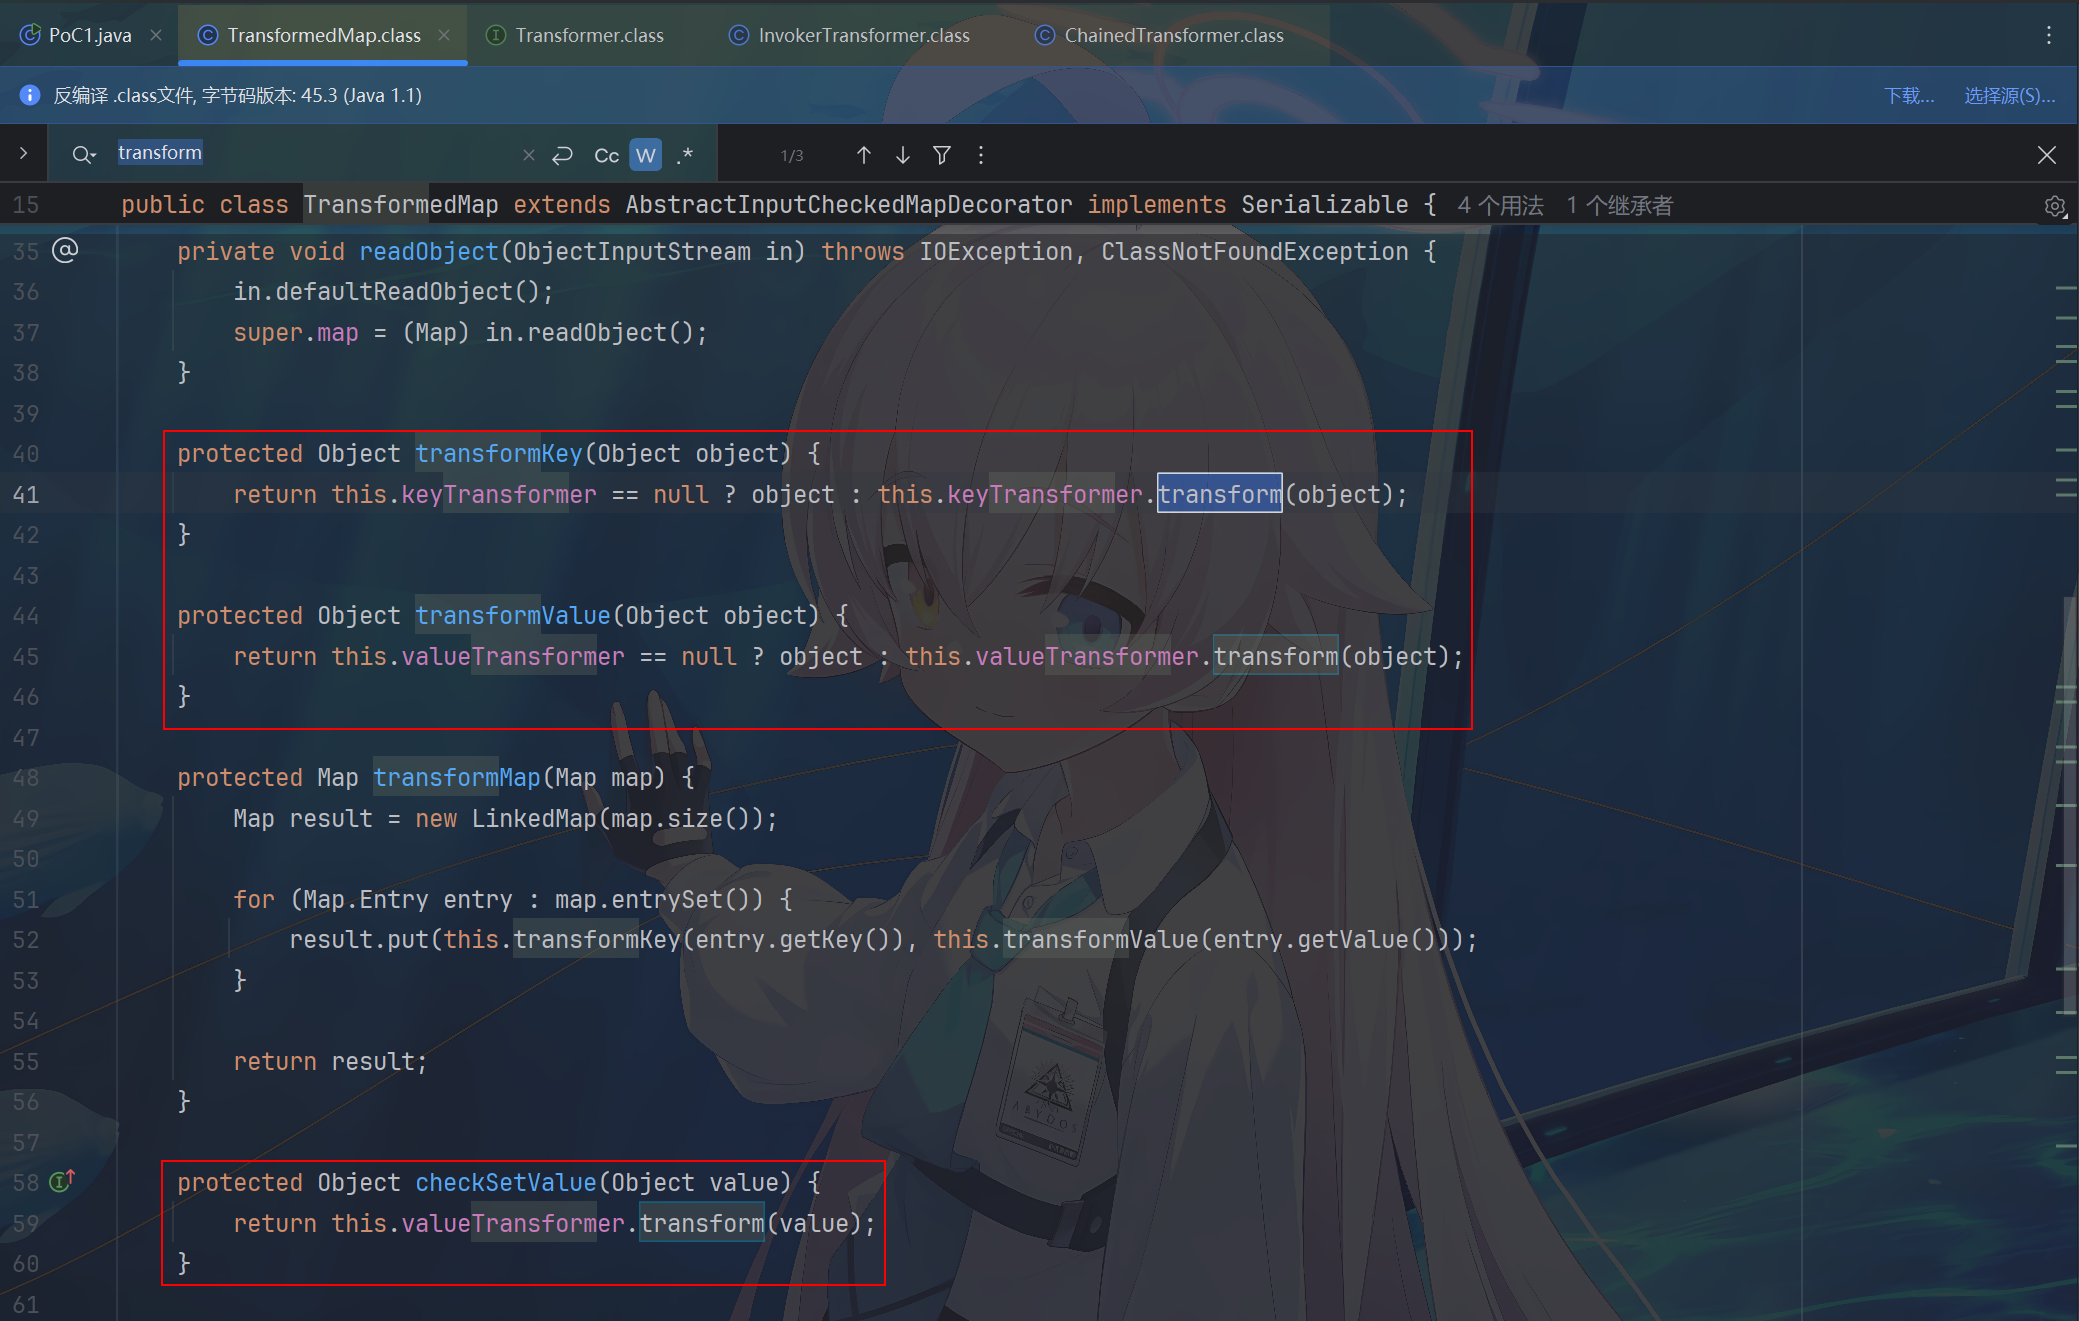This screenshot has height=1321, width=2079.
Task: Toggle Match Case (Cc) search option
Action: point(606,155)
